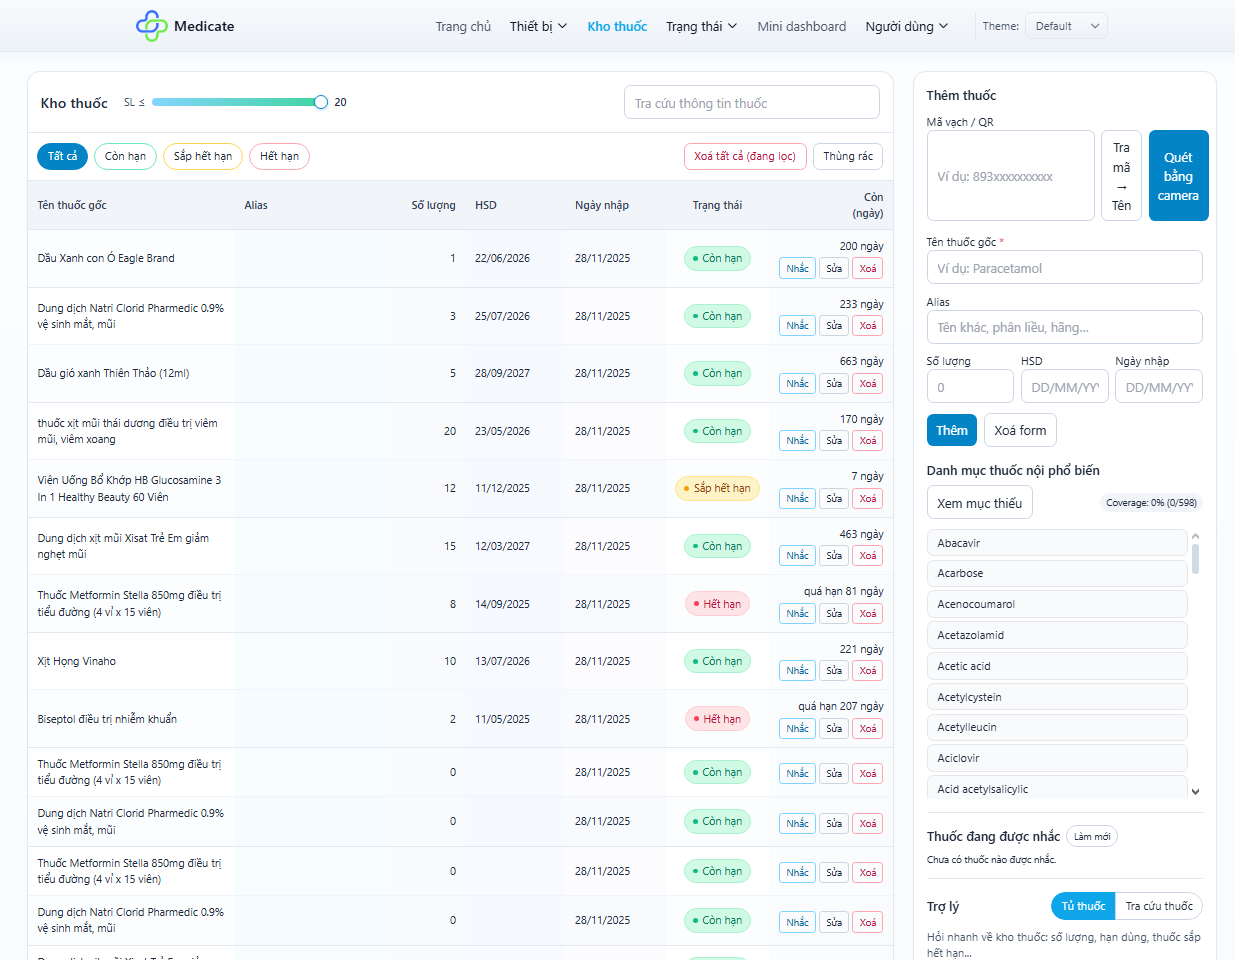Filter drugs by Còn hạn status
The height and width of the screenshot is (960, 1235).
pyautogui.click(x=126, y=156)
